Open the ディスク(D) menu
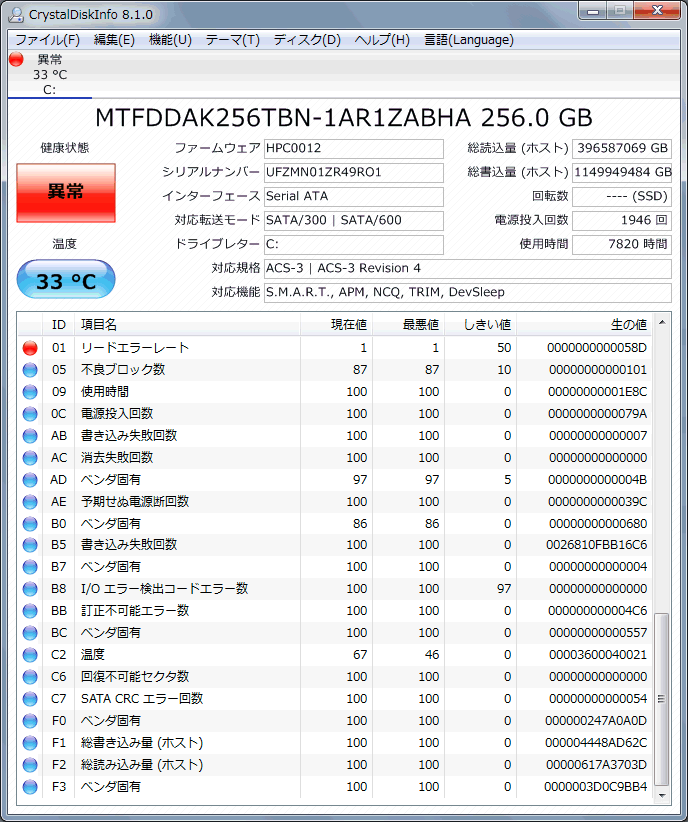 (x=307, y=40)
